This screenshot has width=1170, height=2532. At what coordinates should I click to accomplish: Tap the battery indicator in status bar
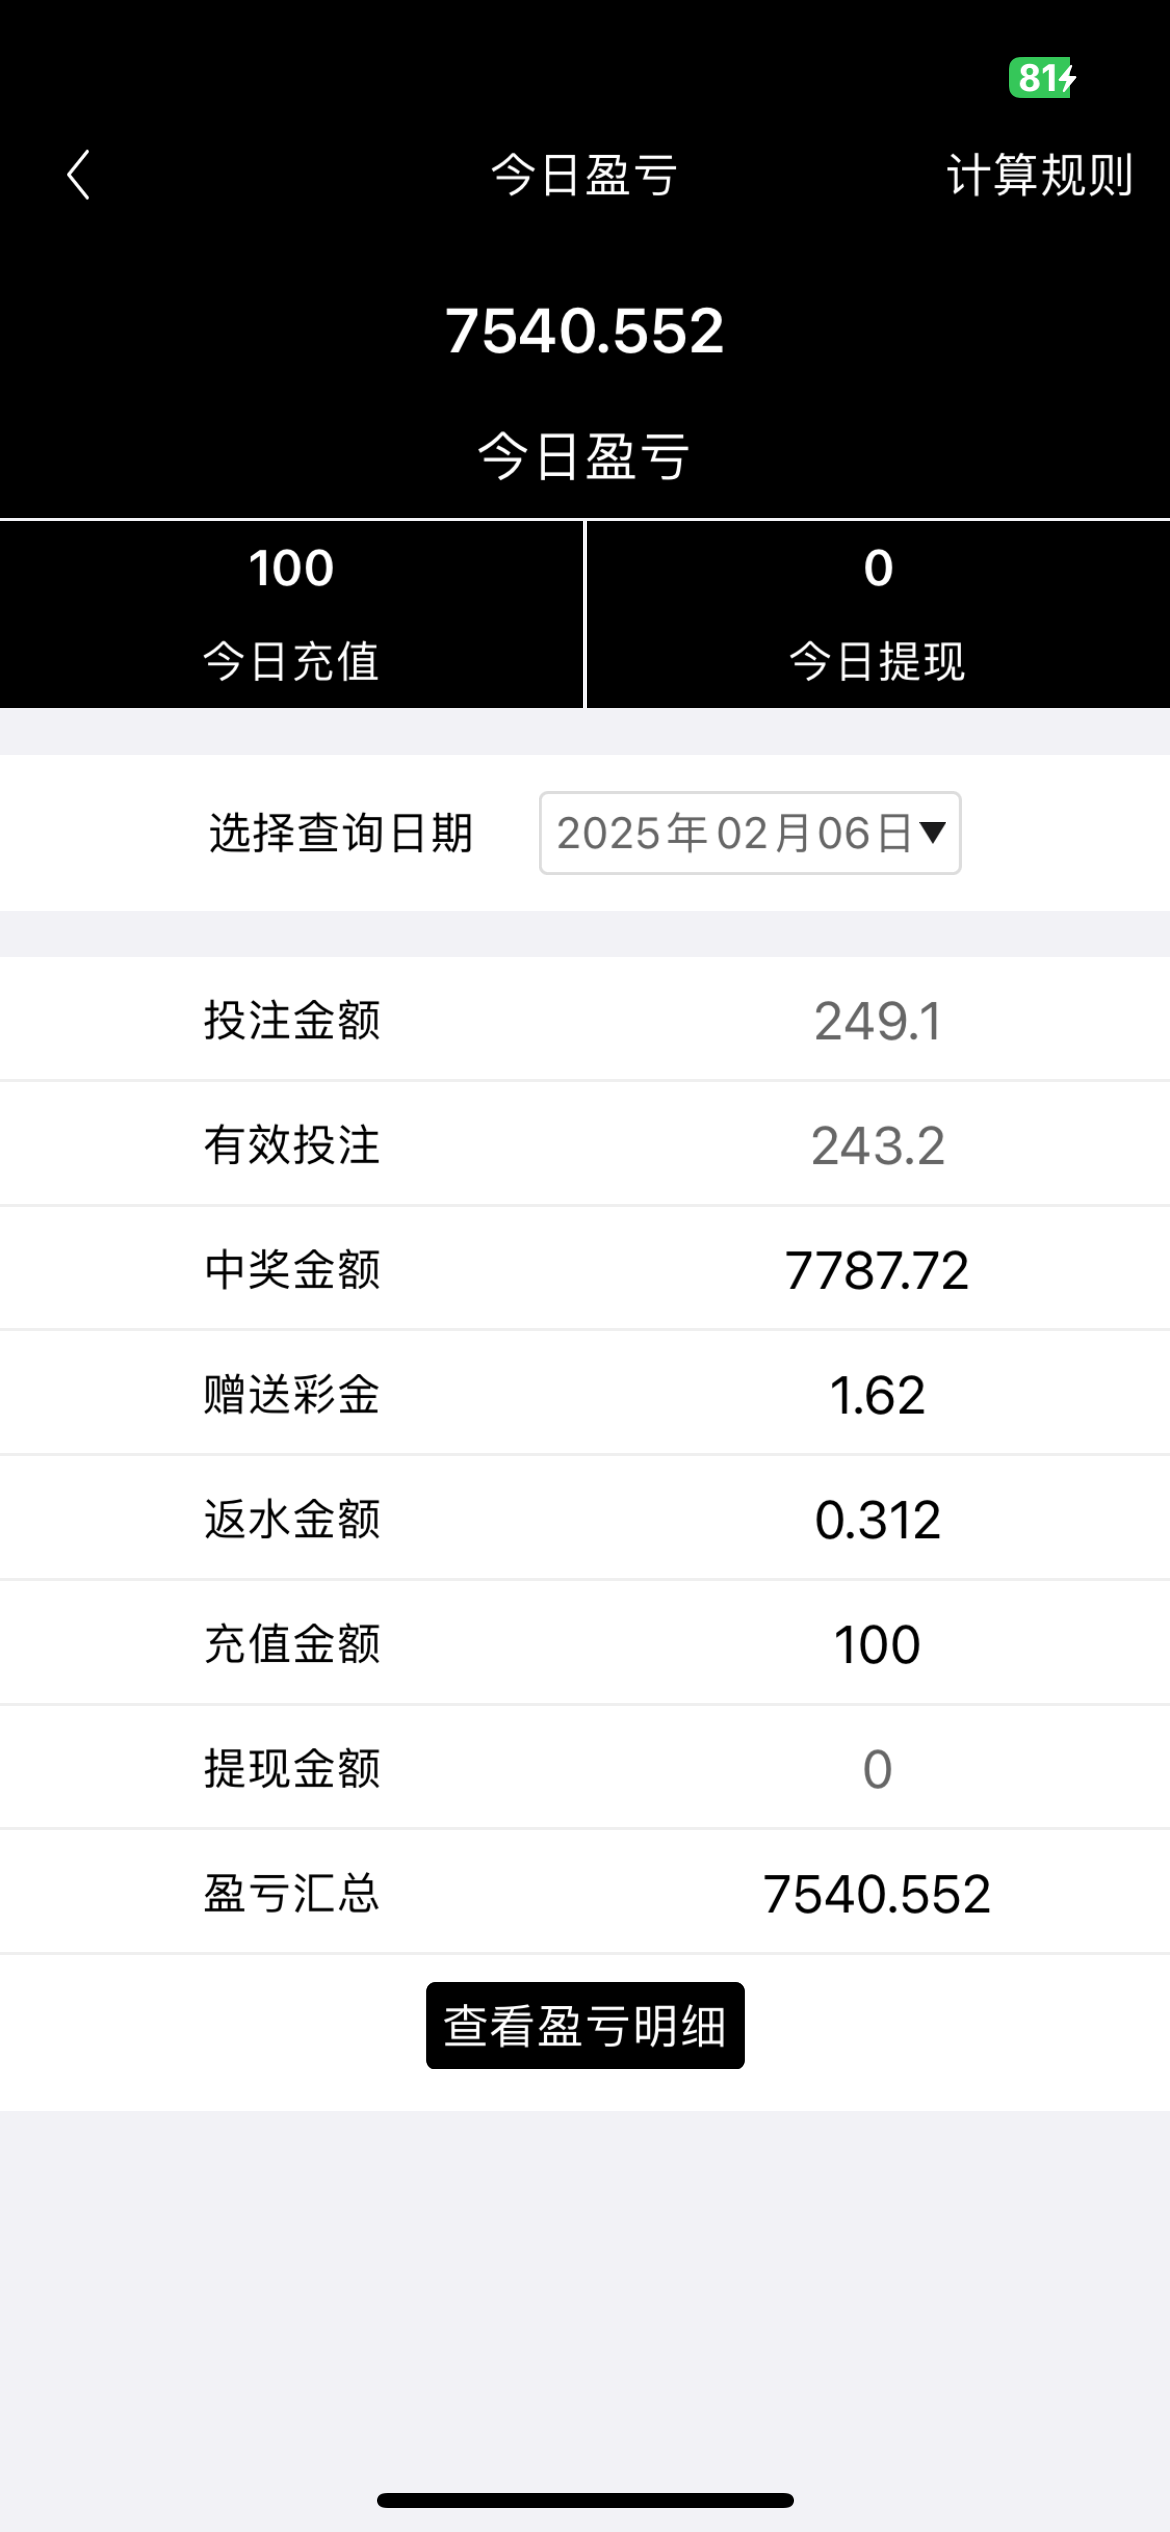point(1041,78)
